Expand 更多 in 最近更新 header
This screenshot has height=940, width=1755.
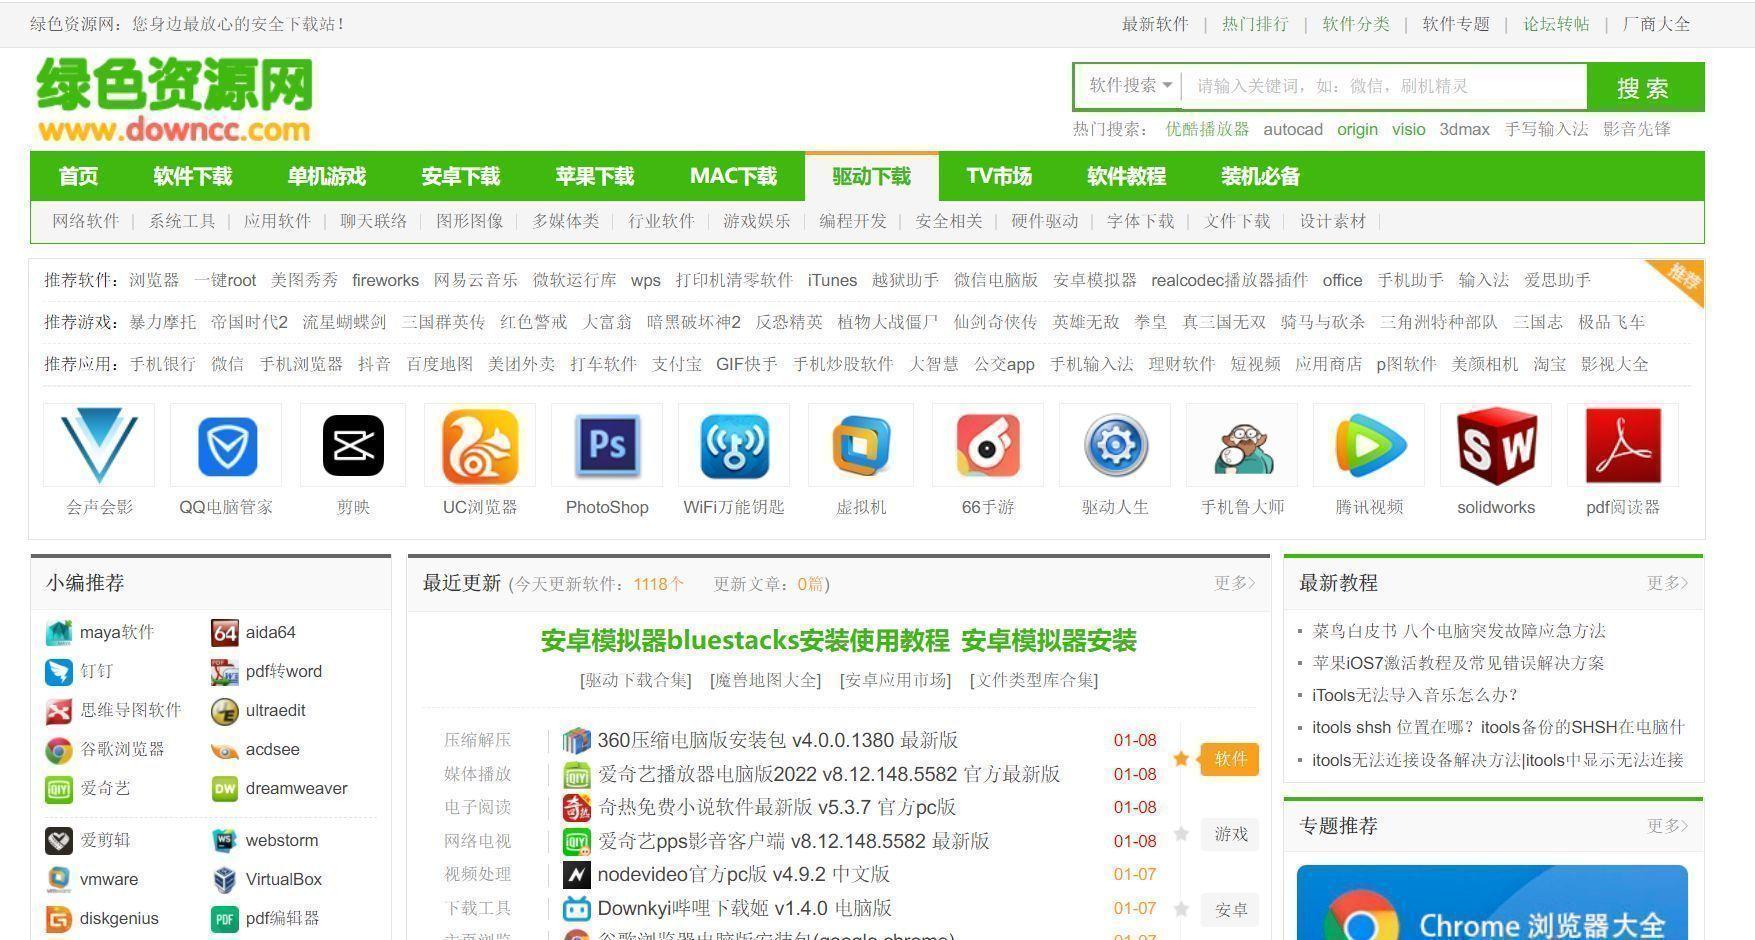point(1234,583)
